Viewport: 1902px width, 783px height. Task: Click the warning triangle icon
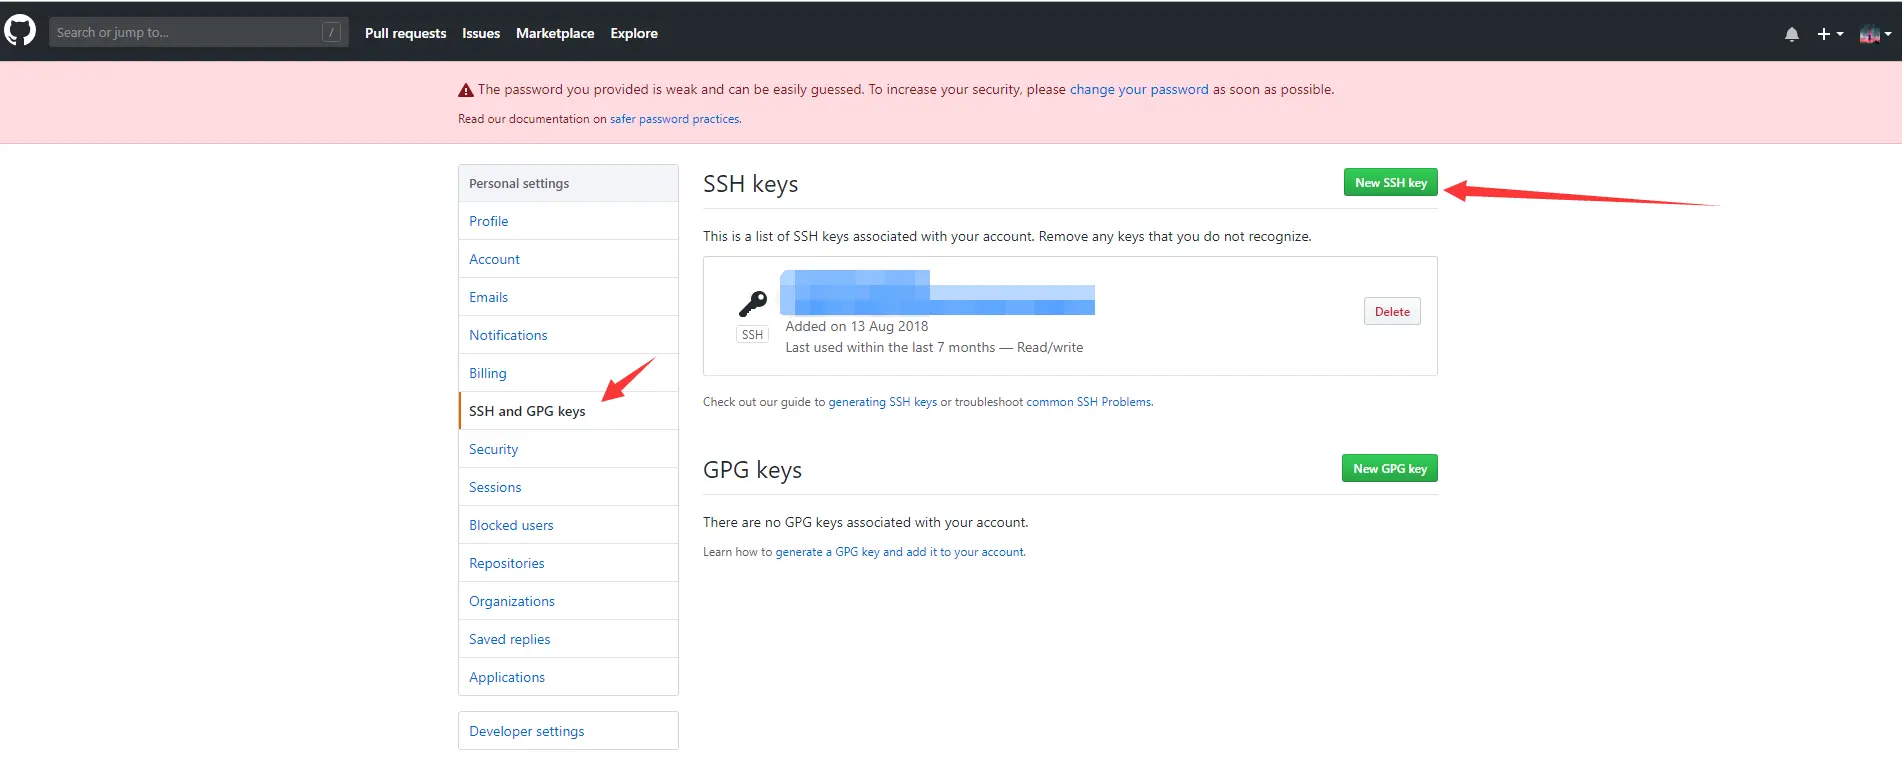coord(465,90)
